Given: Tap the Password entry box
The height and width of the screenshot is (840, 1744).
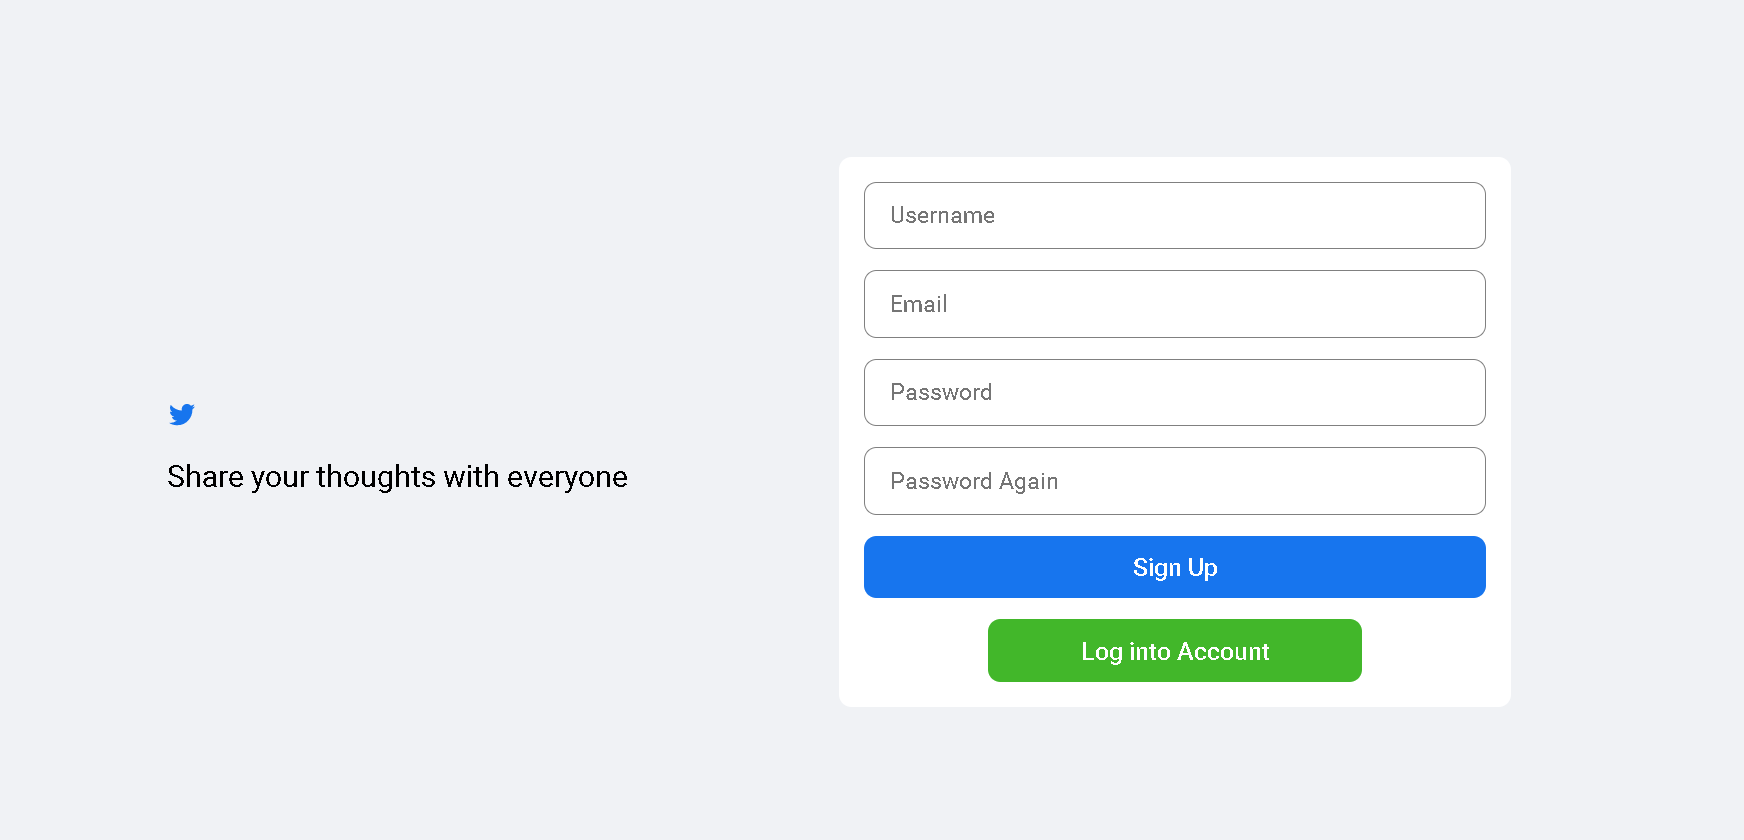Looking at the screenshot, I should pyautogui.click(x=1174, y=392).
